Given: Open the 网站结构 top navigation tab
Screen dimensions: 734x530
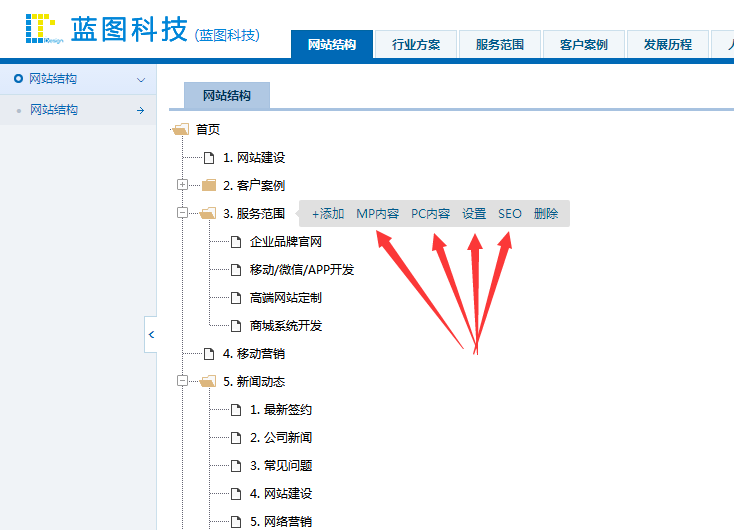Looking at the screenshot, I should click(332, 44).
